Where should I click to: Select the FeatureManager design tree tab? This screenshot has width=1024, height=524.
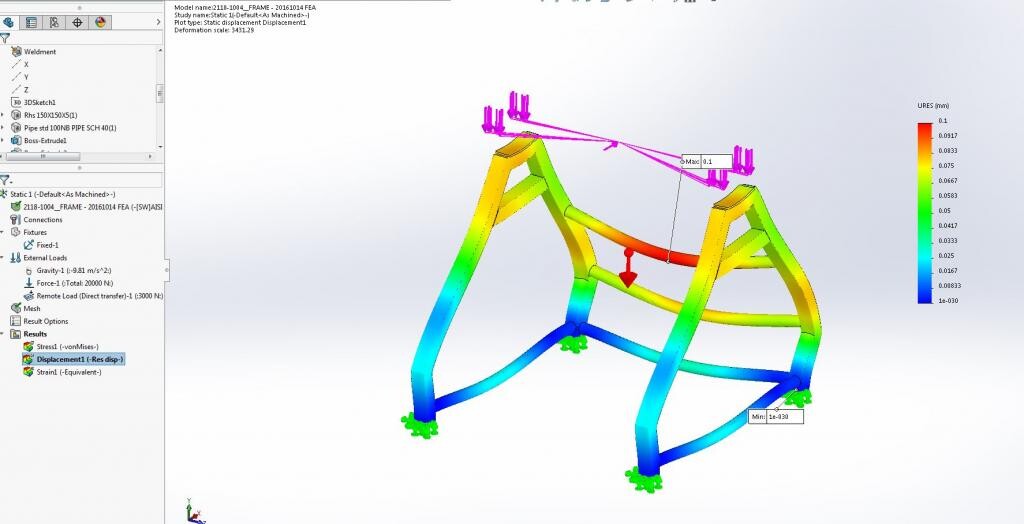click(10, 21)
